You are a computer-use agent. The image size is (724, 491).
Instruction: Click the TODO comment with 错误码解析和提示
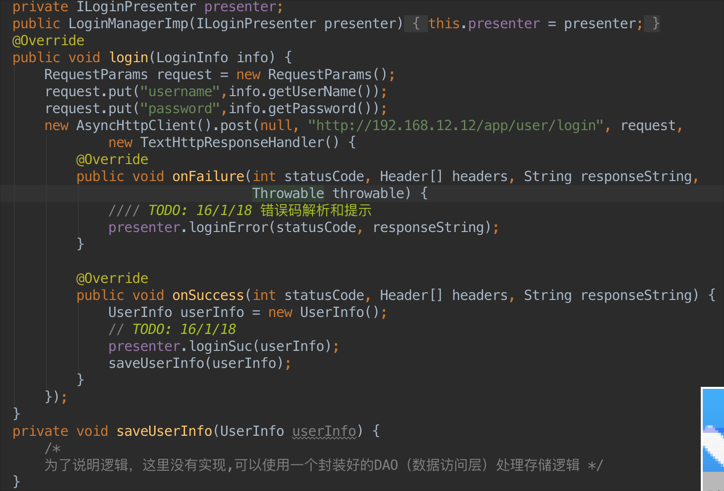coord(240,210)
